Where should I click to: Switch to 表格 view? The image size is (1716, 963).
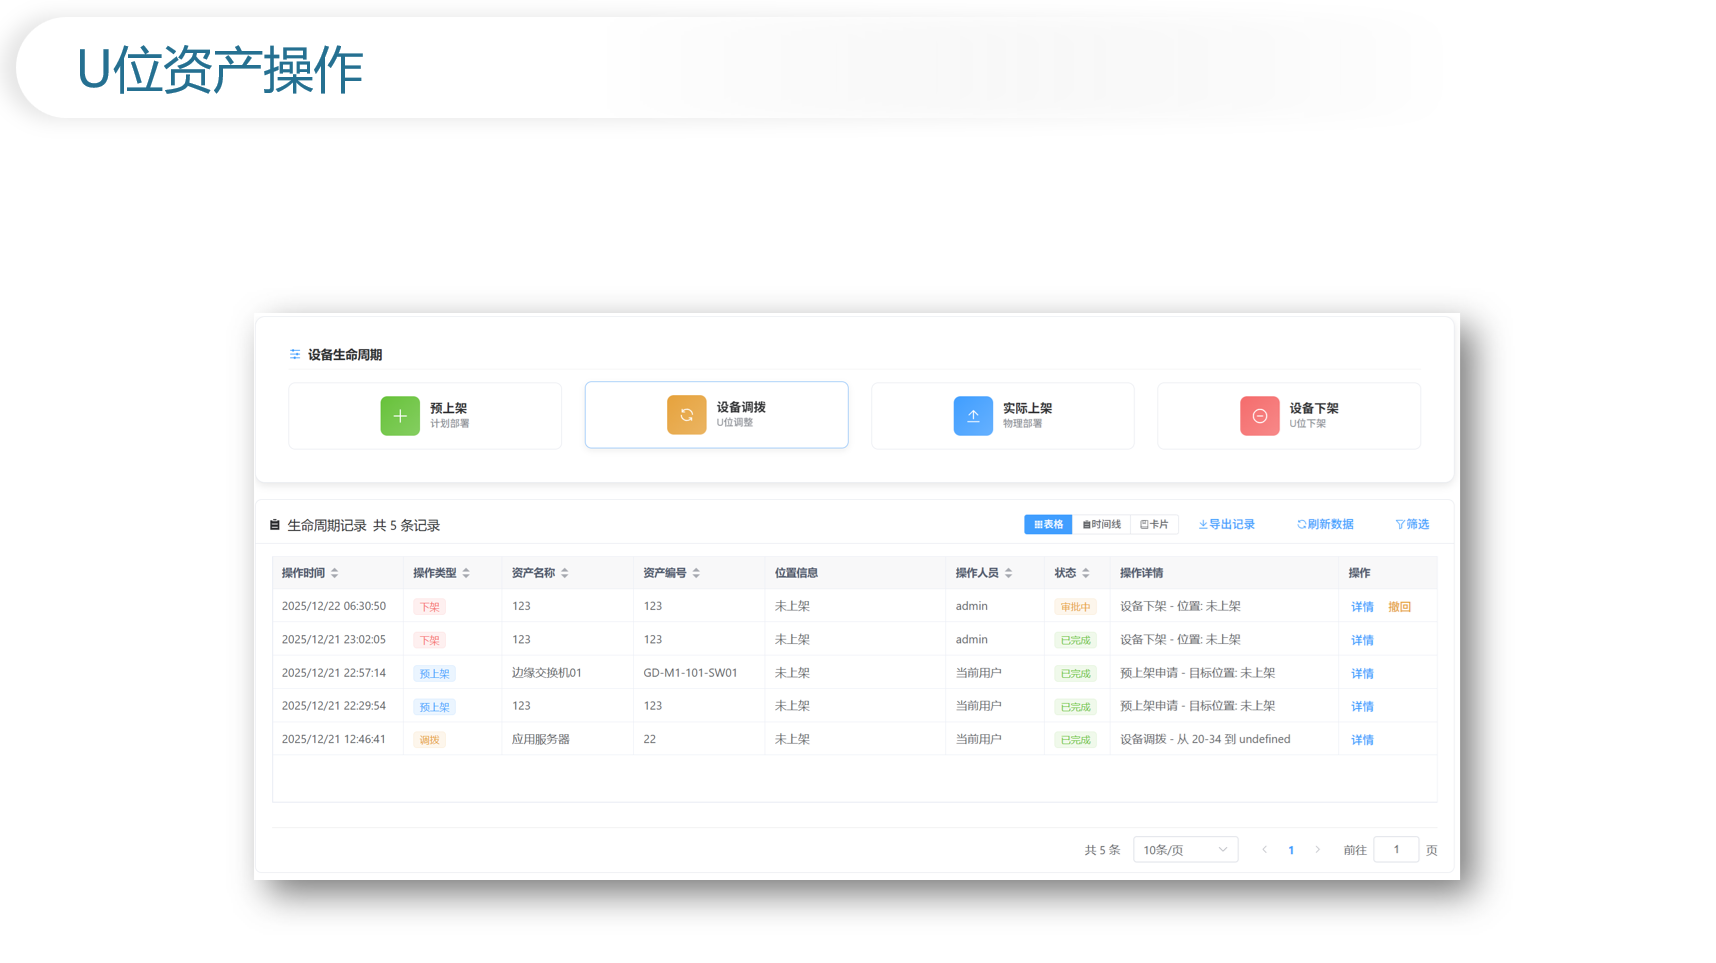coord(1048,524)
